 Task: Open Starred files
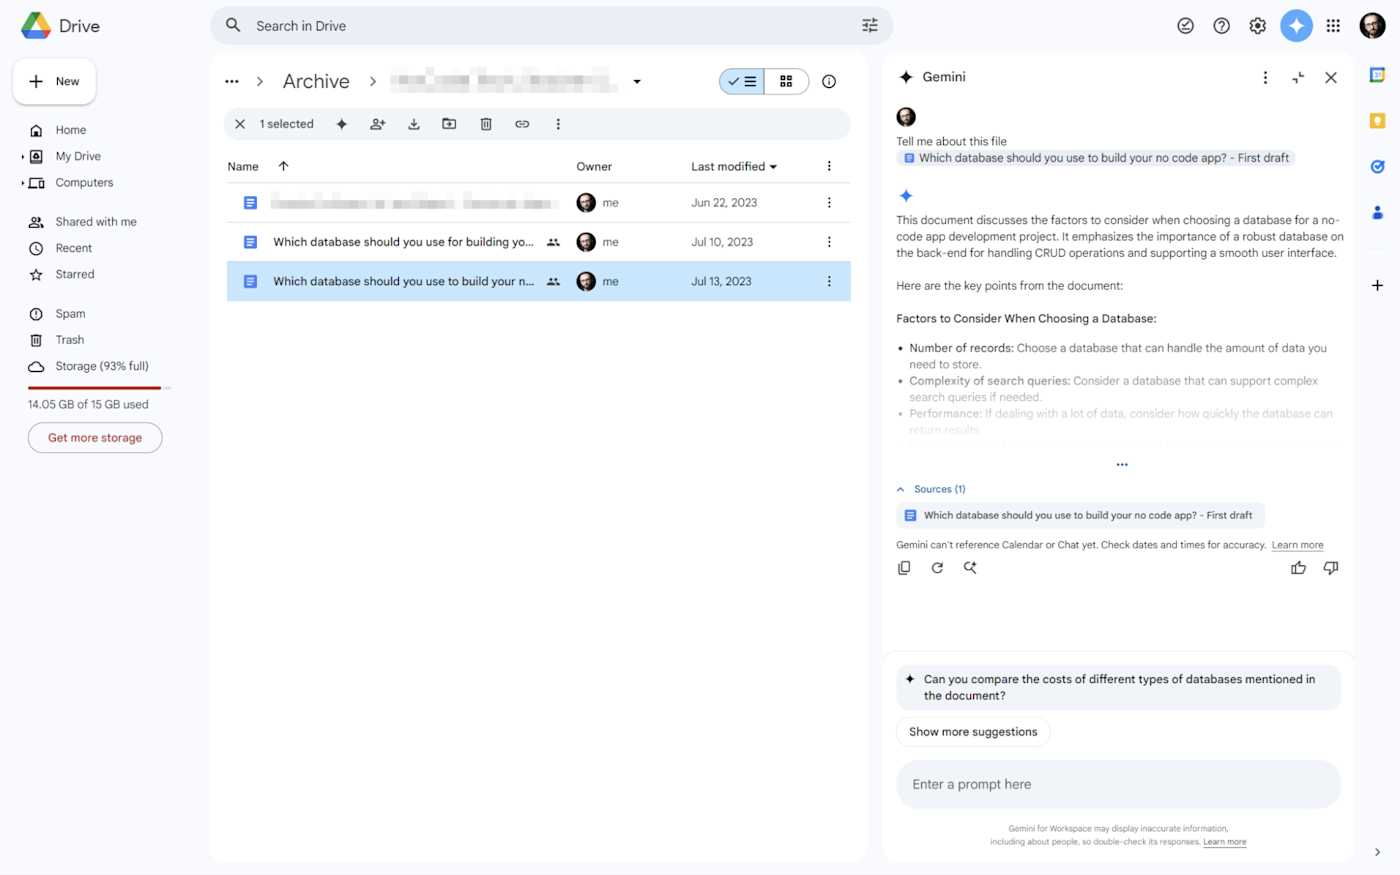pyautogui.click(x=75, y=274)
